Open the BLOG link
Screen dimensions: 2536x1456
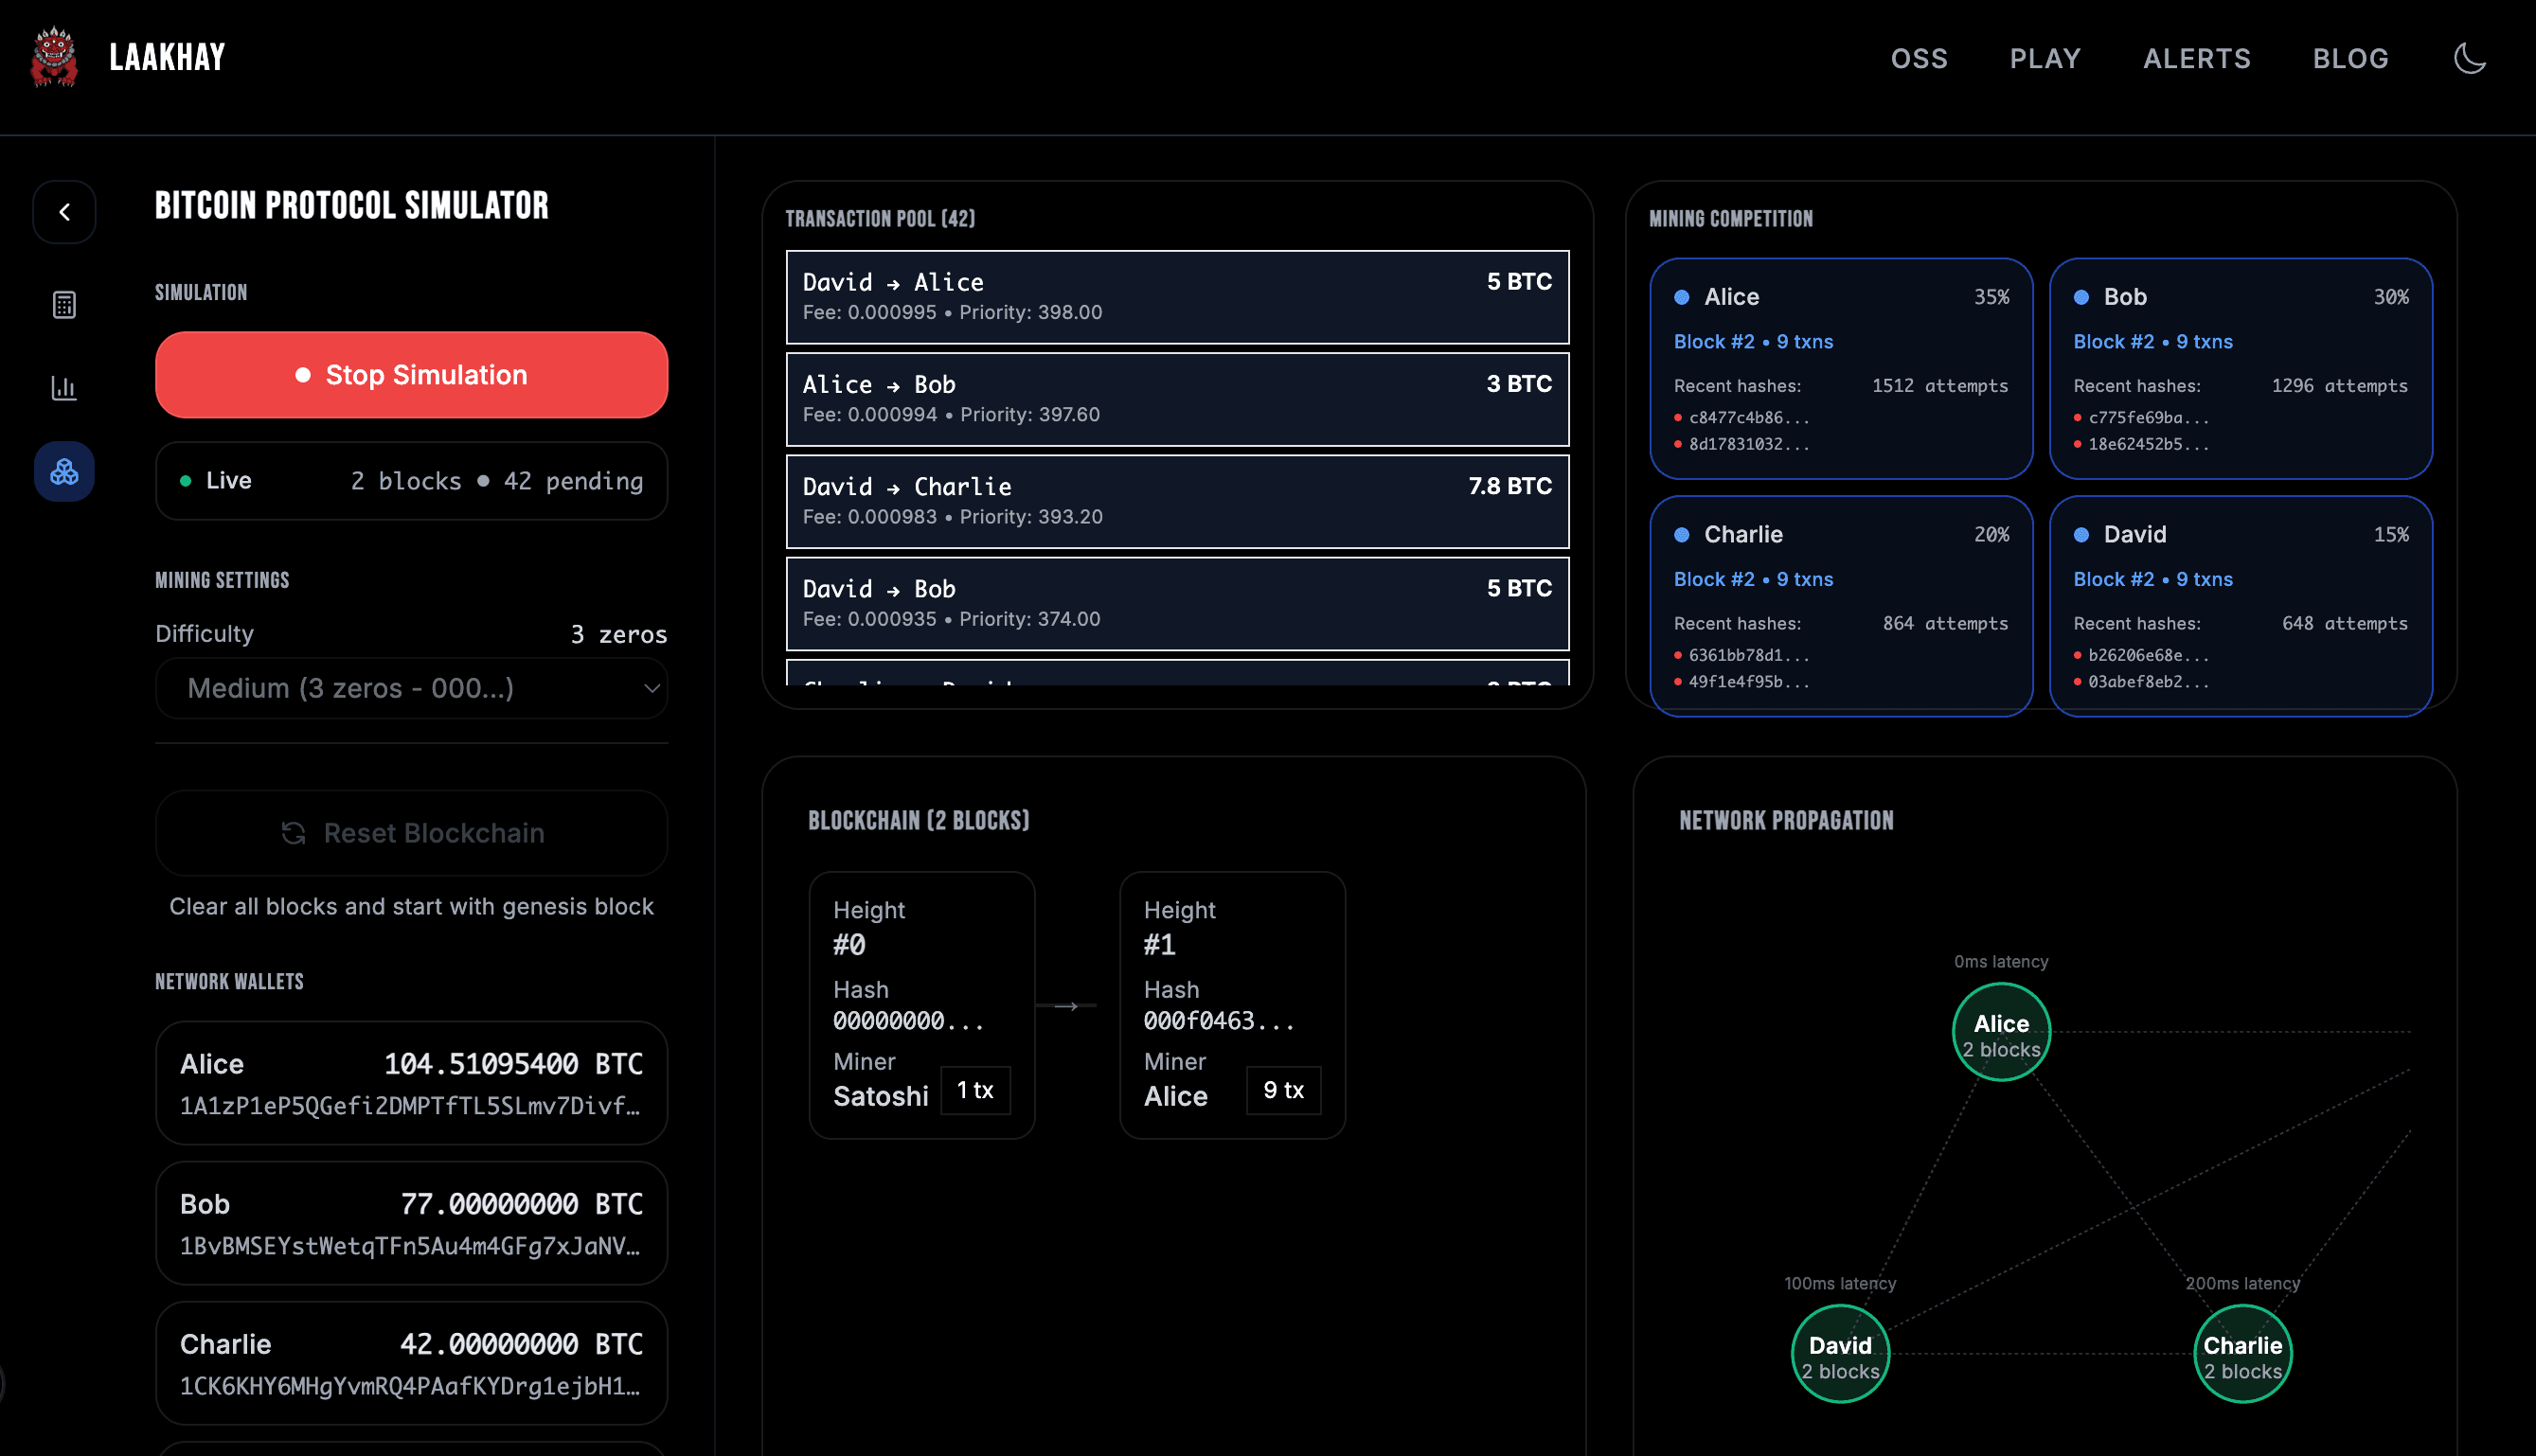coord(2350,58)
